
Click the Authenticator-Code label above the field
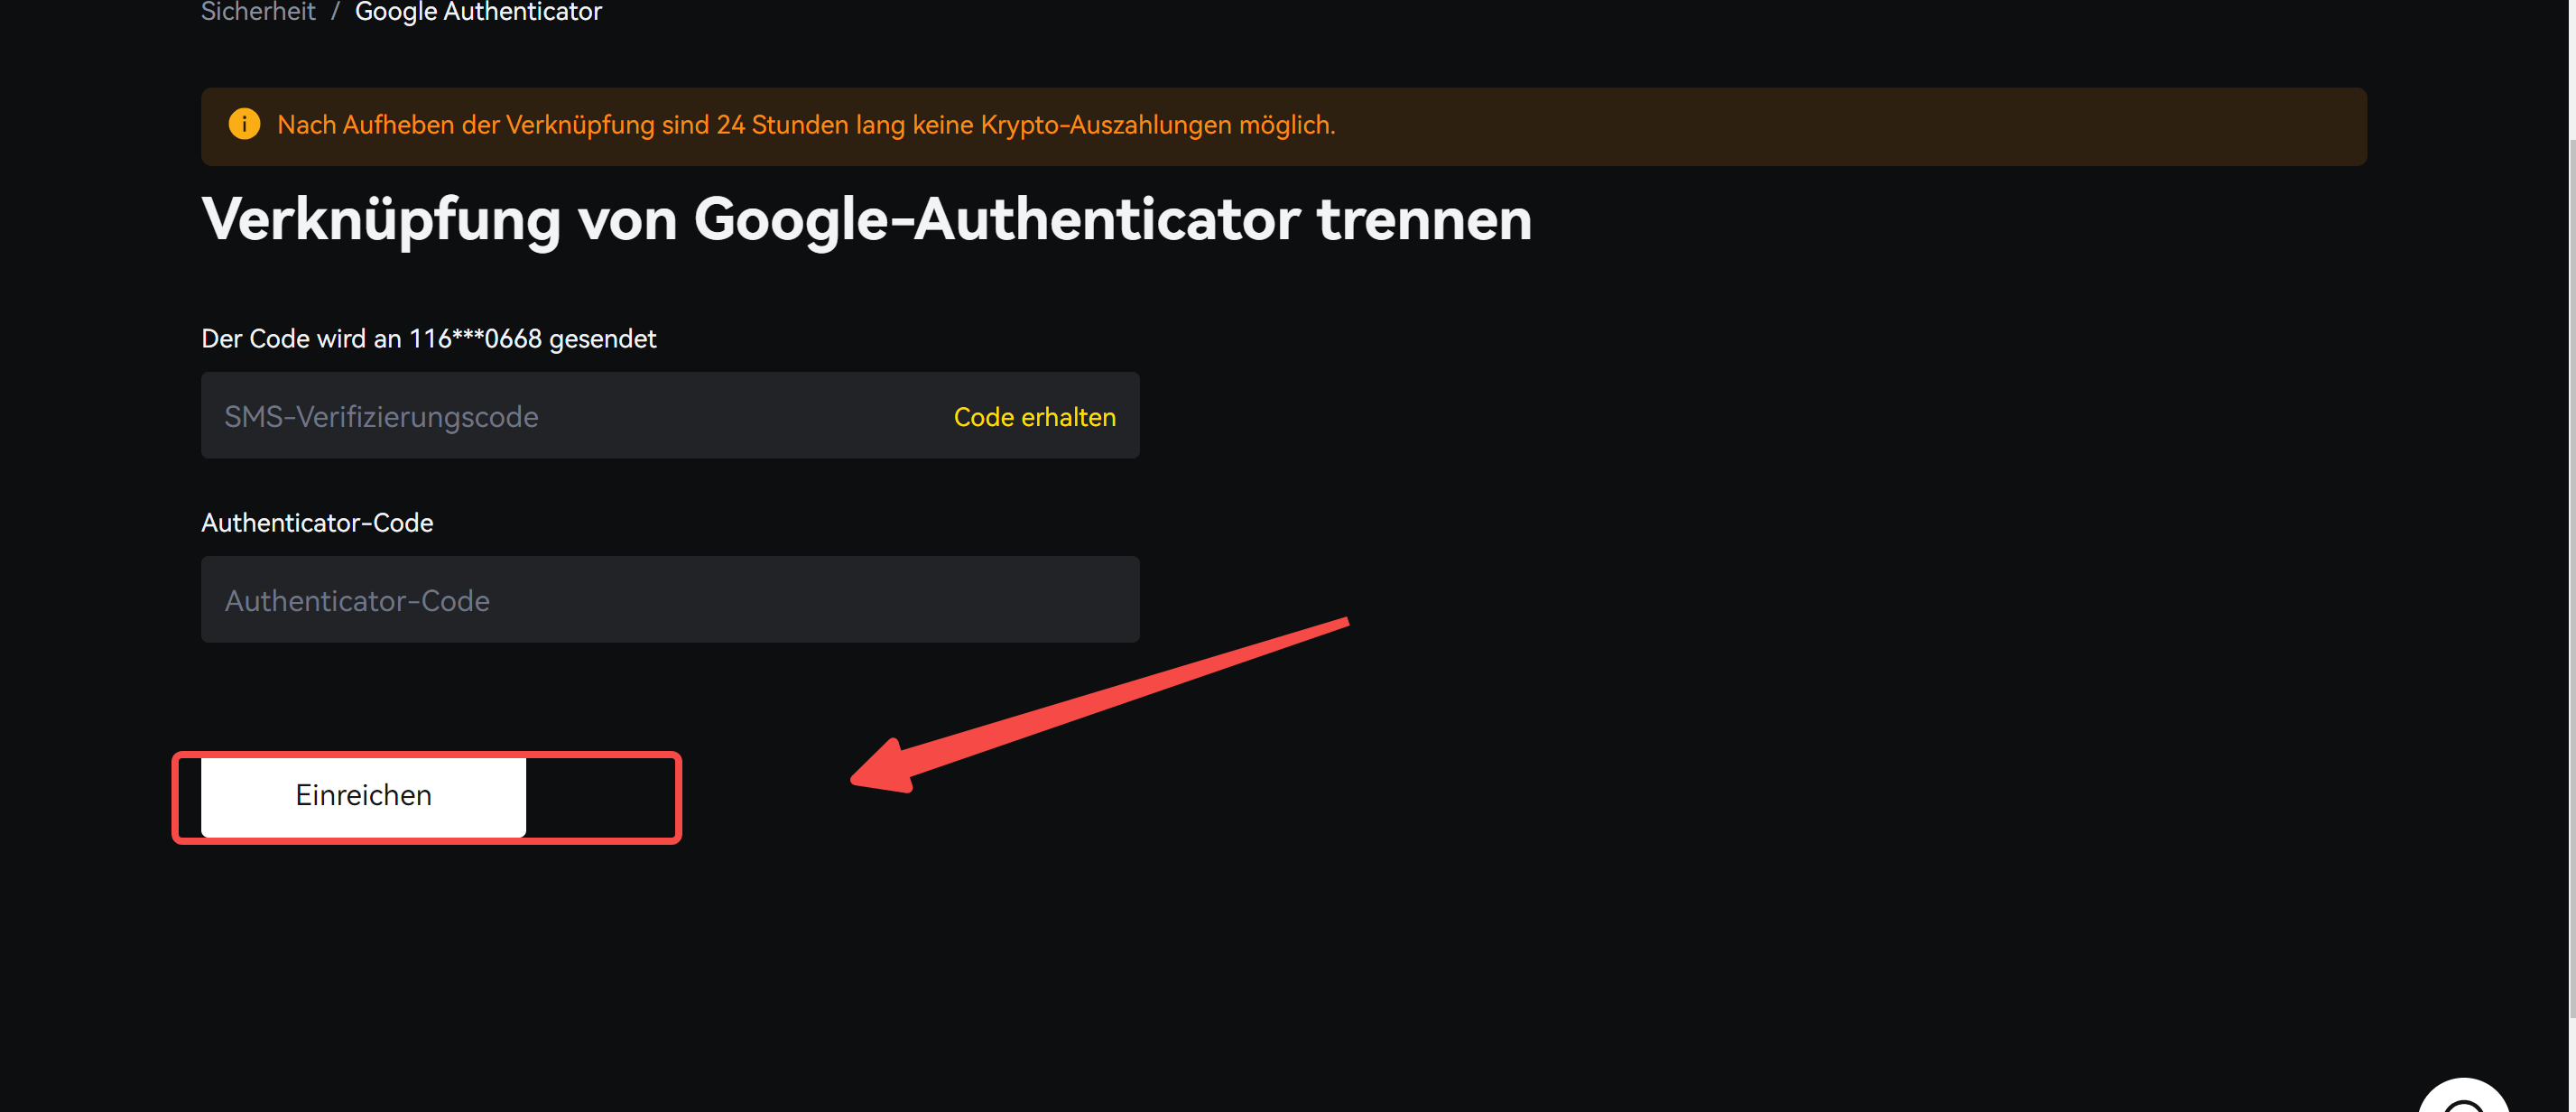pyautogui.click(x=317, y=523)
